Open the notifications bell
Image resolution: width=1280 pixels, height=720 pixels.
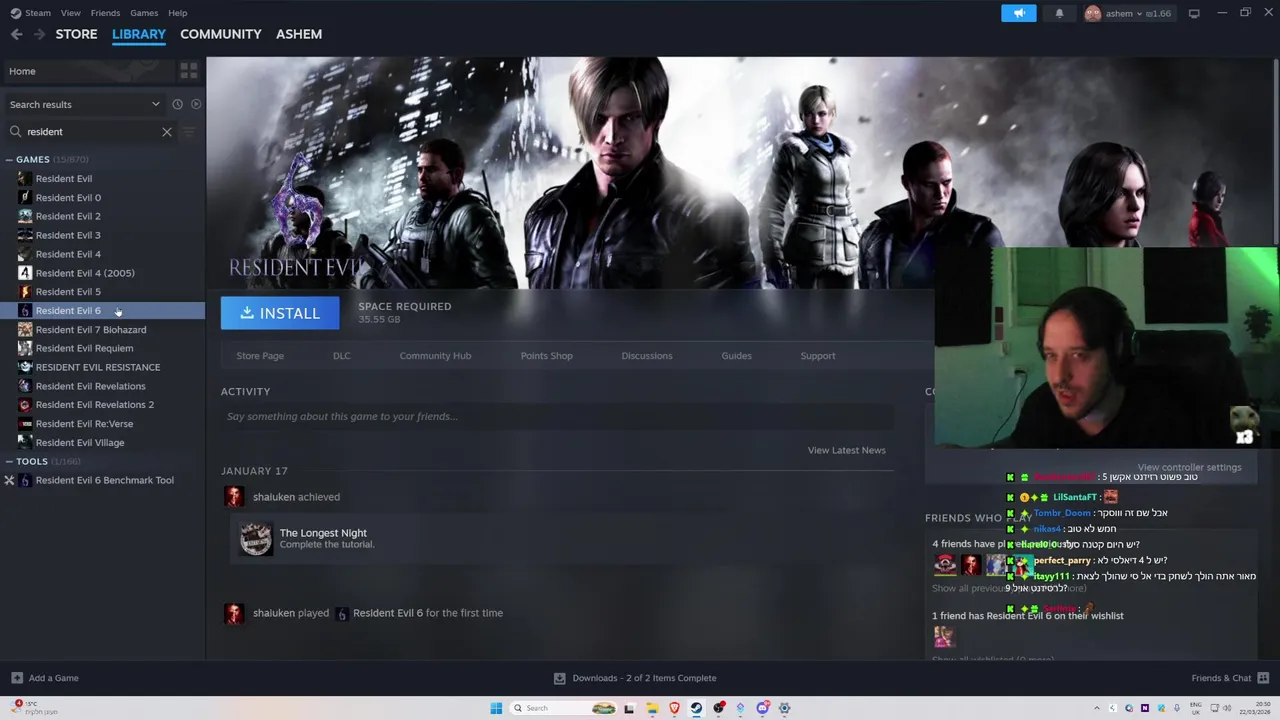1059,13
